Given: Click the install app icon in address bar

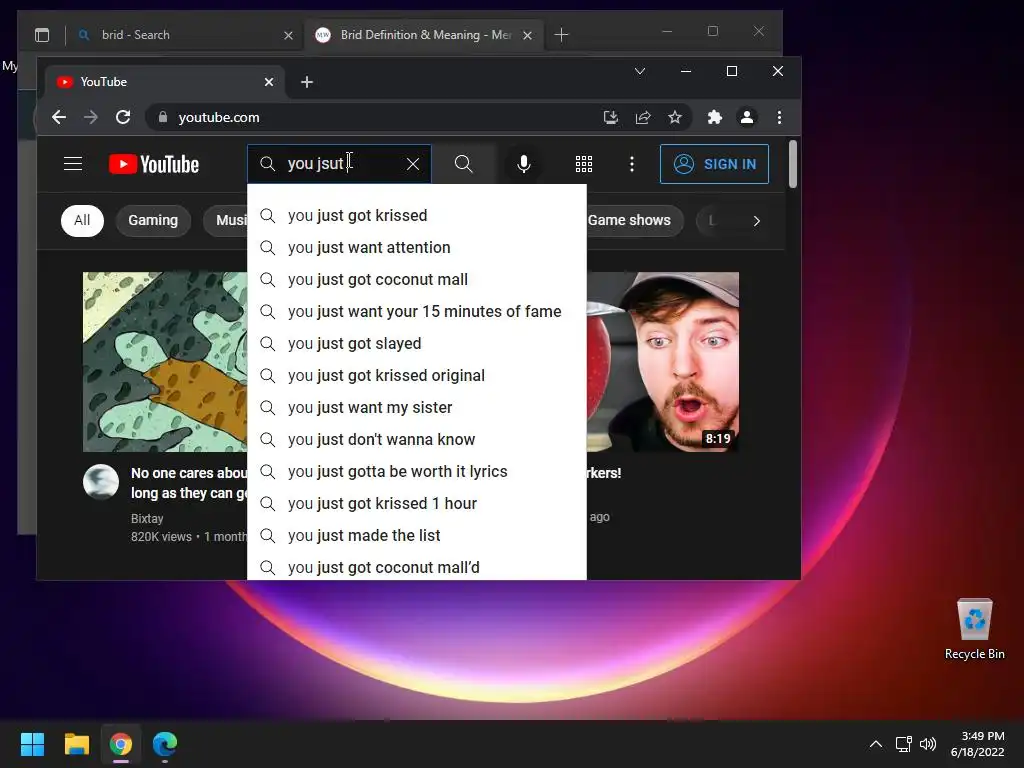Looking at the screenshot, I should (x=611, y=118).
